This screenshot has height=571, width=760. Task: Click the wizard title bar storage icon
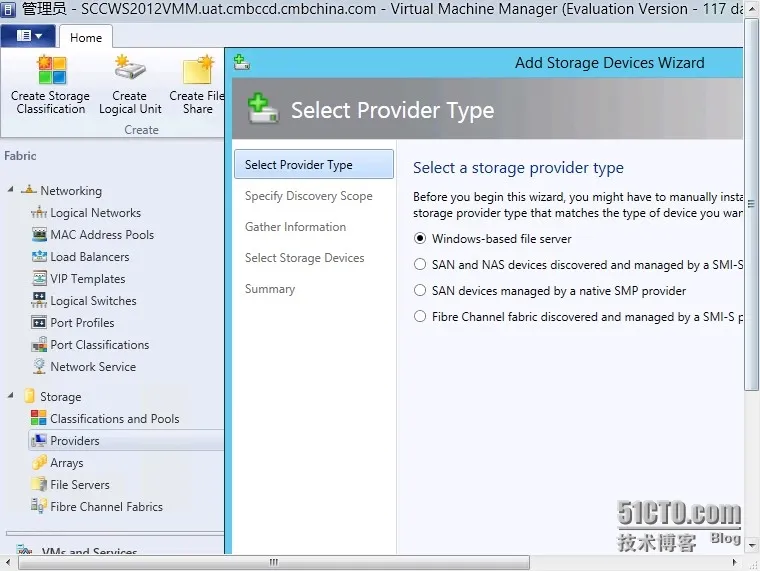tap(241, 62)
